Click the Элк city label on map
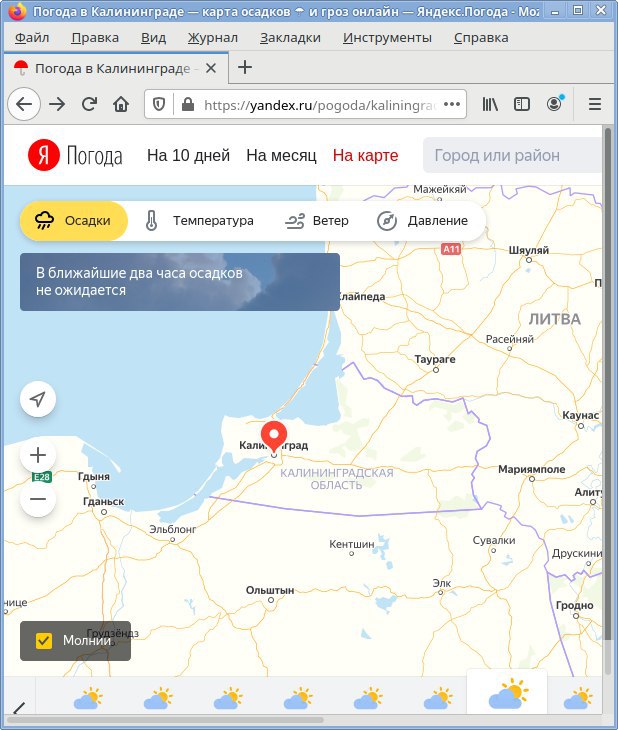 (x=441, y=583)
